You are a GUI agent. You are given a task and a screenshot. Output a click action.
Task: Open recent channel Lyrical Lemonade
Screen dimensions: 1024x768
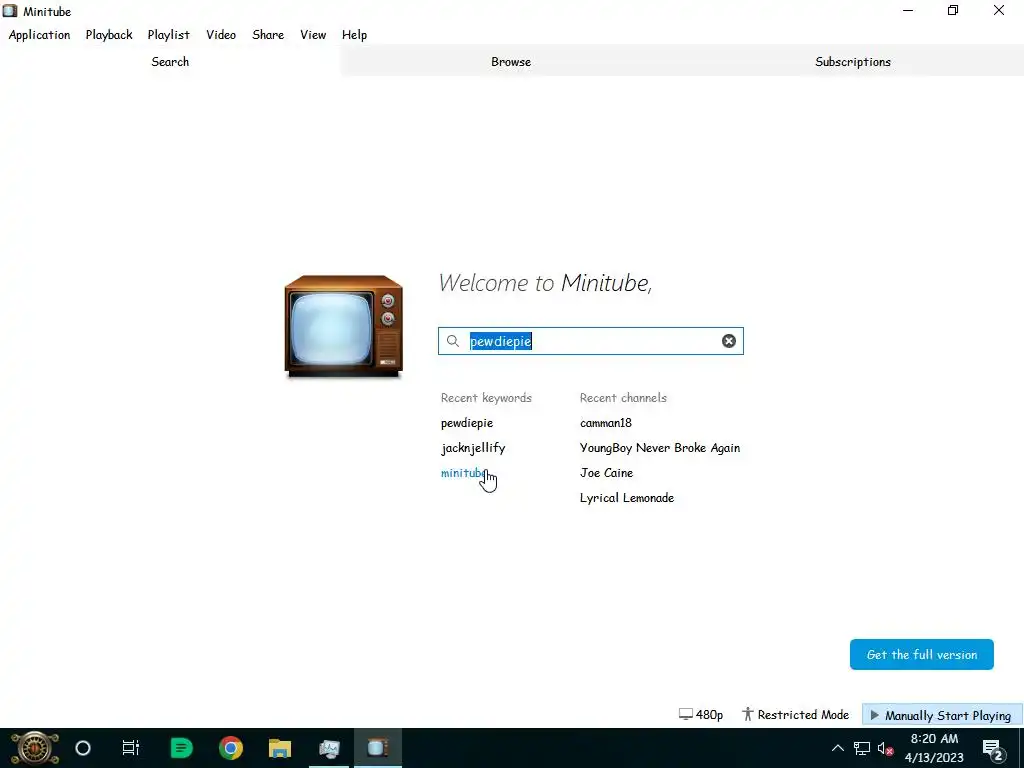pyautogui.click(x=626, y=498)
